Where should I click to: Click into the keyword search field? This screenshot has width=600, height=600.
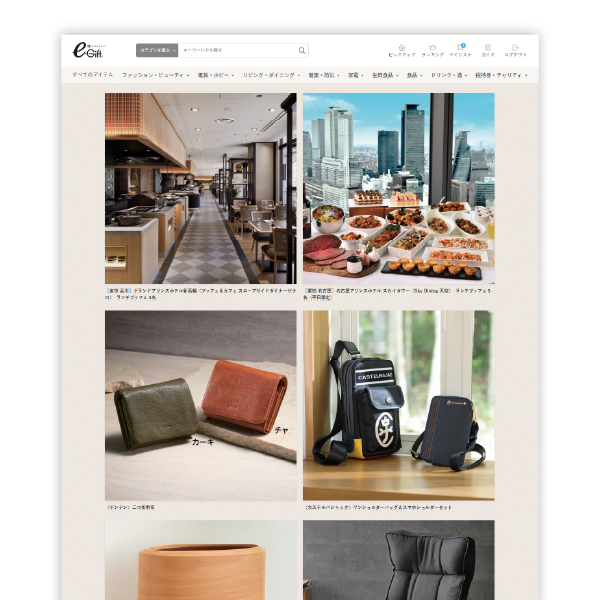click(238, 50)
